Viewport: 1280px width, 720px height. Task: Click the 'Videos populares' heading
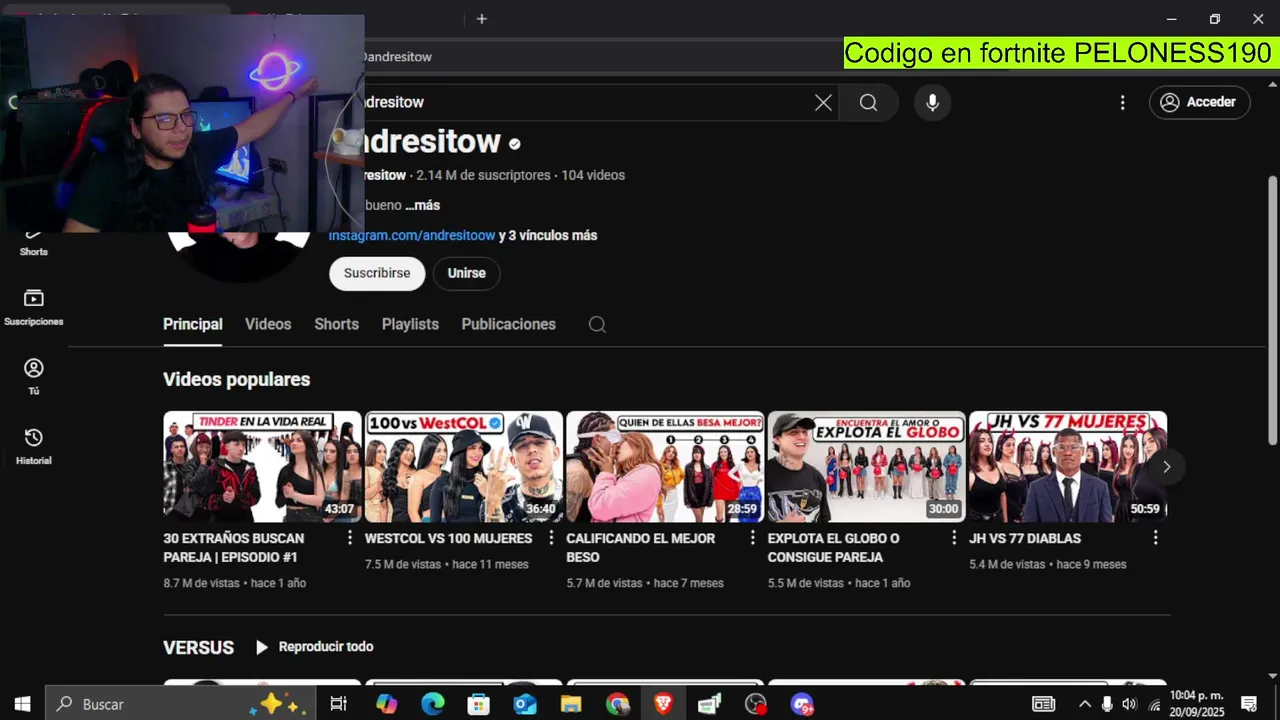(x=237, y=380)
